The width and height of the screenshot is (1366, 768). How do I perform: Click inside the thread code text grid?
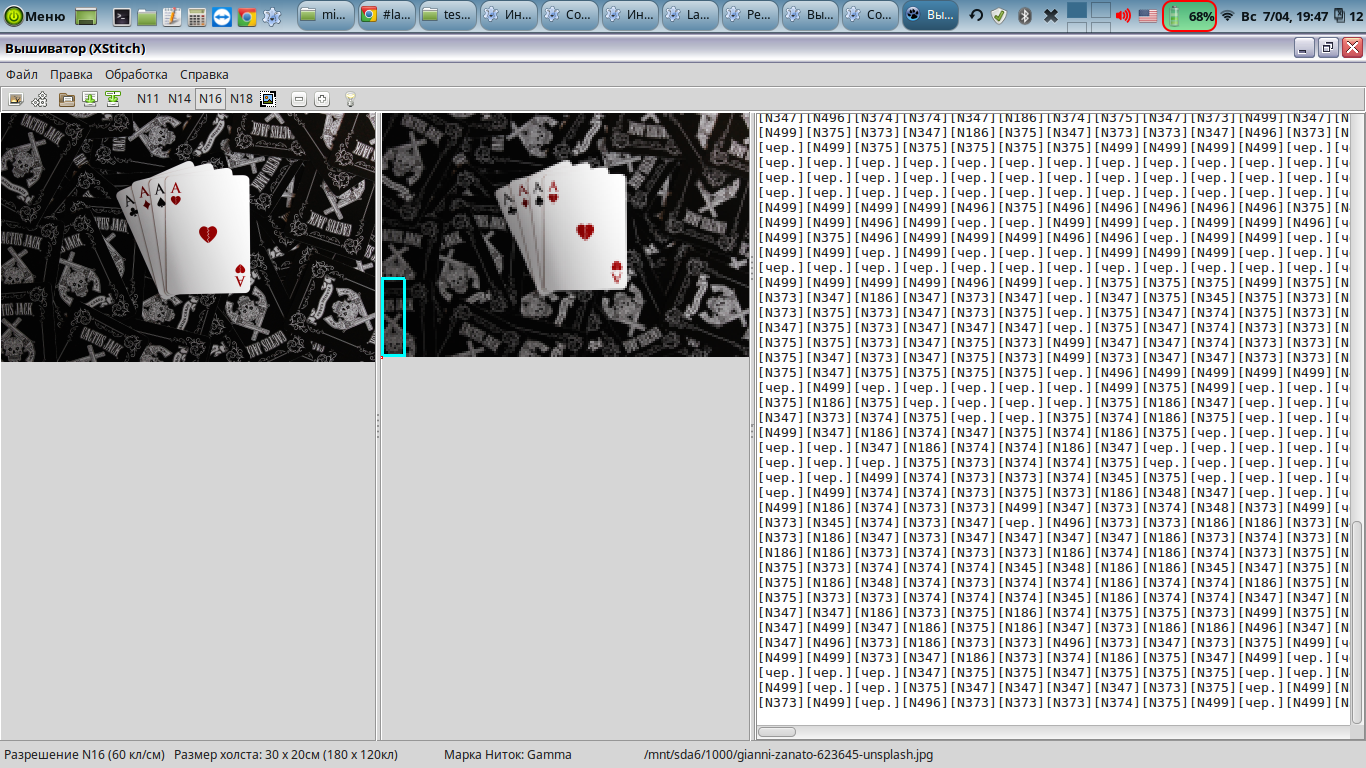[1053, 417]
